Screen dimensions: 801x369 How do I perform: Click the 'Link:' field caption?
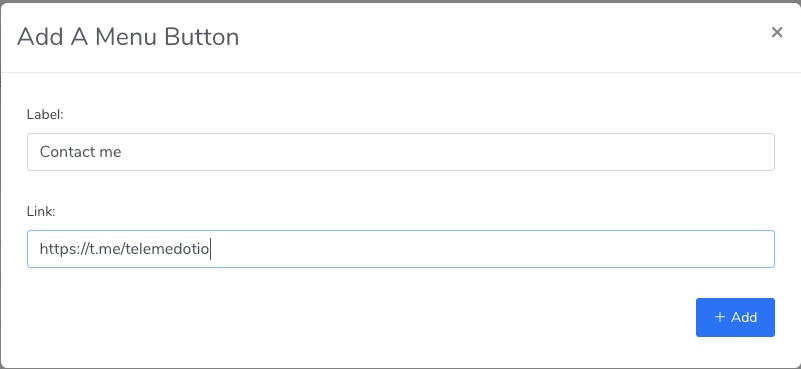coord(41,211)
